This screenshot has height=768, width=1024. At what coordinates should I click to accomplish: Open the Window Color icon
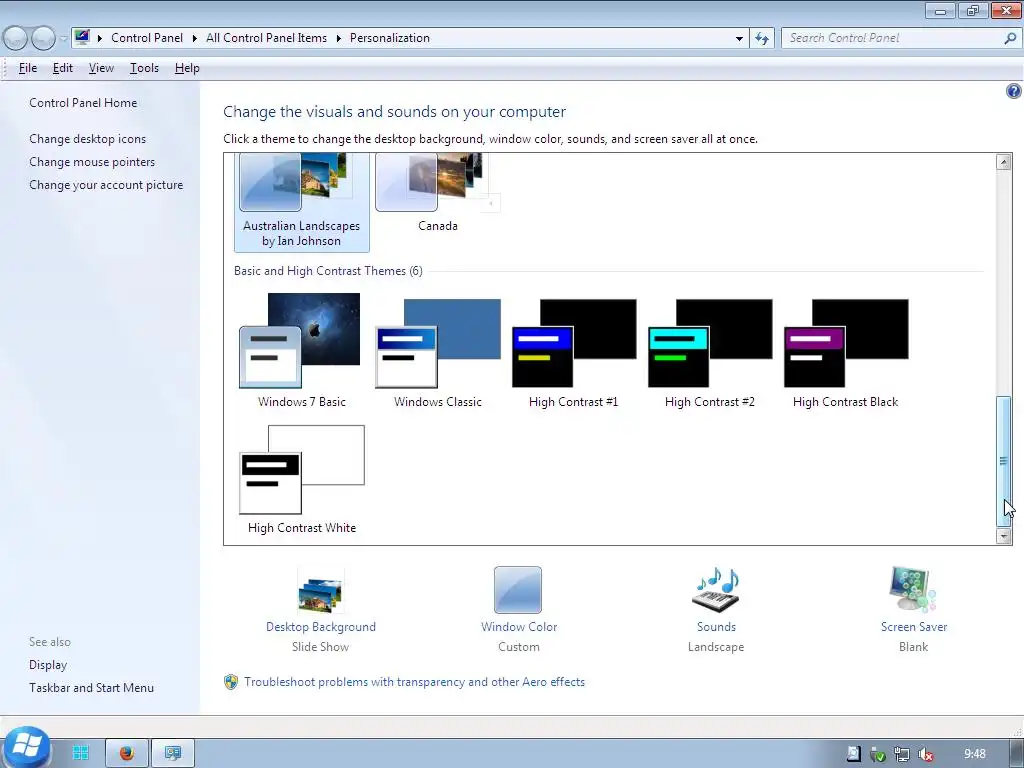tap(518, 590)
